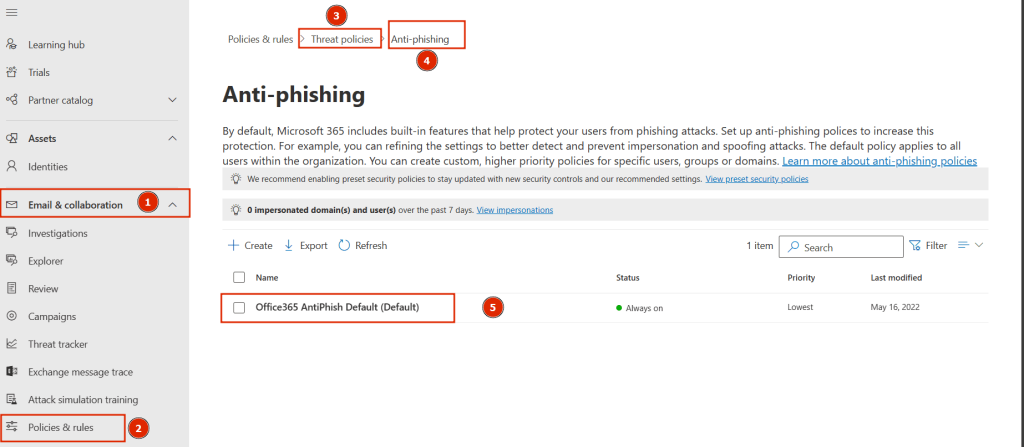Go to Threat policies breadcrumb
The image size is (1024, 447).
pyautogui.click(x=341, y=39)
